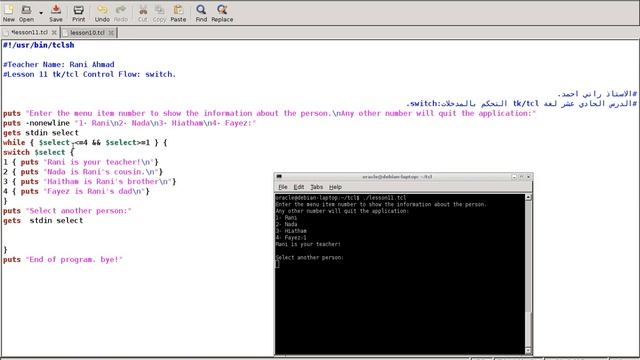
Task: Copy the selected text
Action: [x=160, y=13]
